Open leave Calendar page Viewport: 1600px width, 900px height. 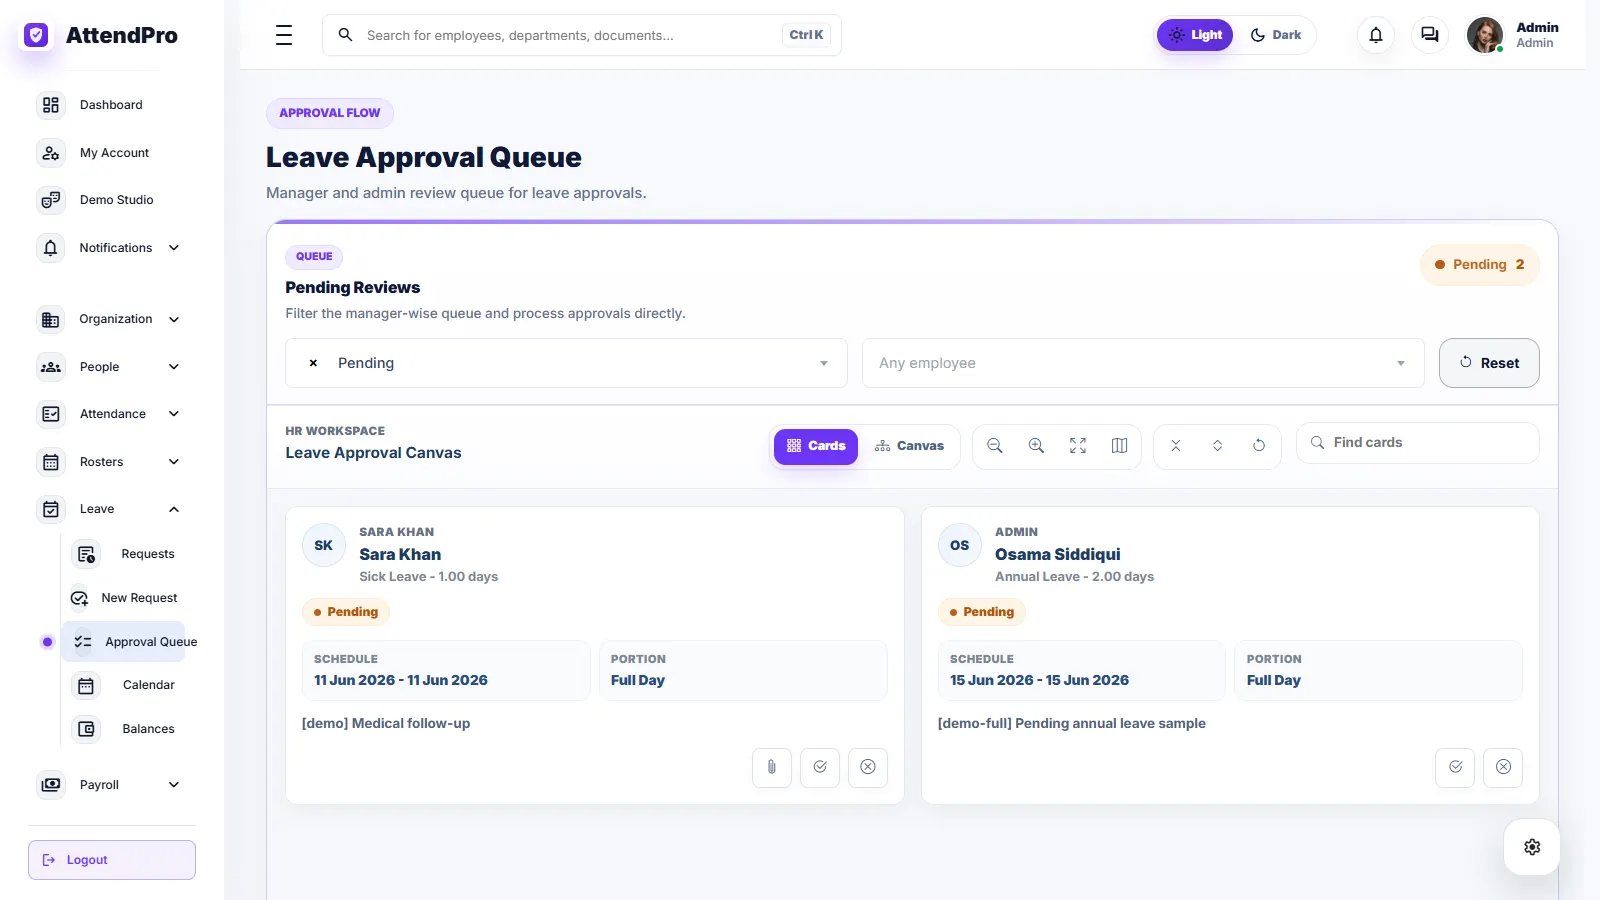click(149, 685)
